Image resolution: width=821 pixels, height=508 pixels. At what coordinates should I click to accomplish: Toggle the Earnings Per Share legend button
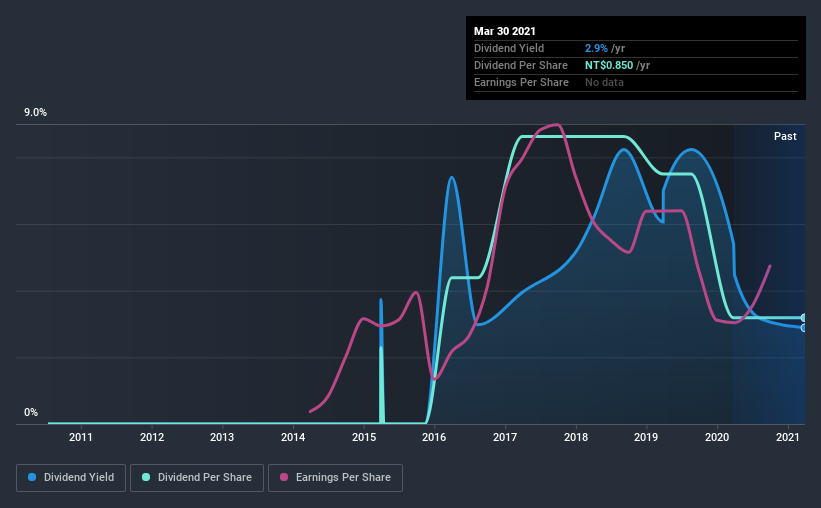click(x=335, y=478)
